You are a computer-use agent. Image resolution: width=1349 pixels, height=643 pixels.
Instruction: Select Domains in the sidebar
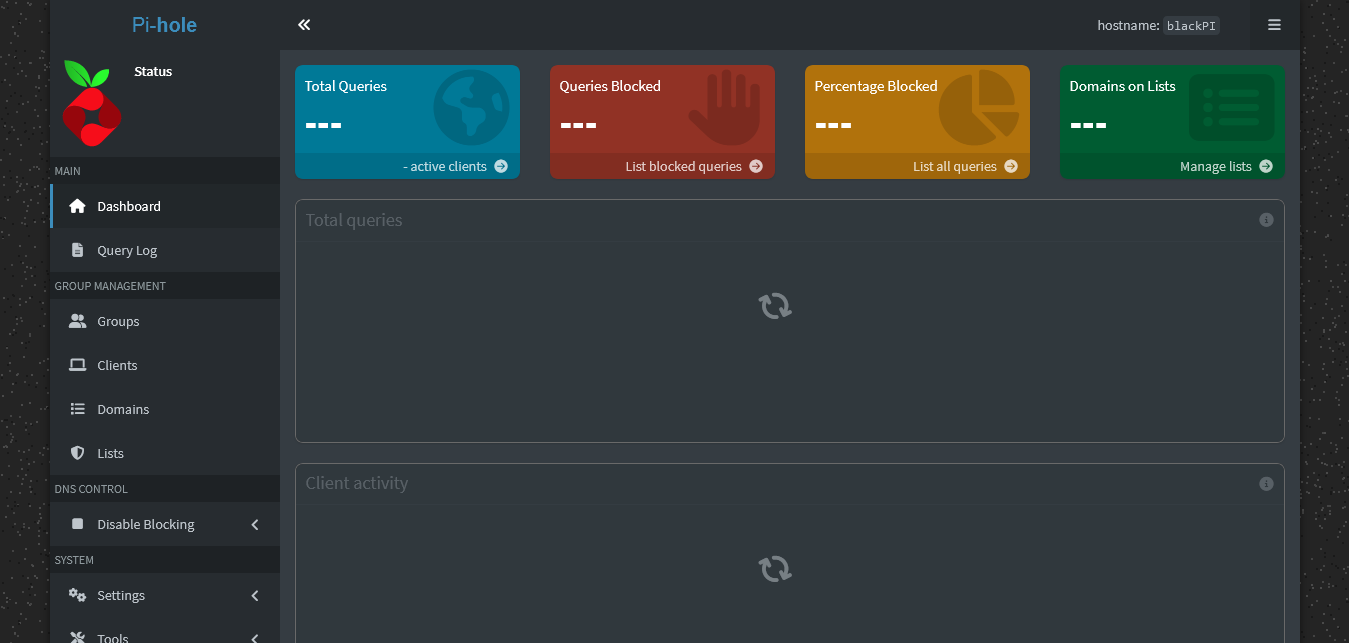pyautogui.click(x=123, y=409)
